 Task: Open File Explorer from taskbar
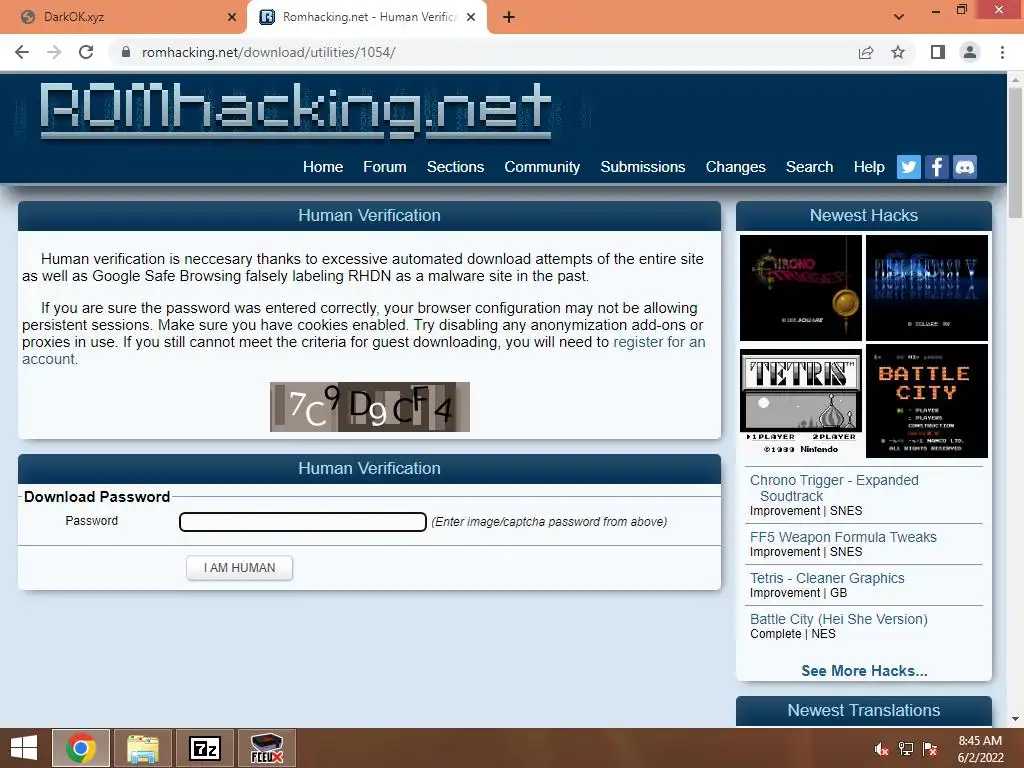click(143, 748)
